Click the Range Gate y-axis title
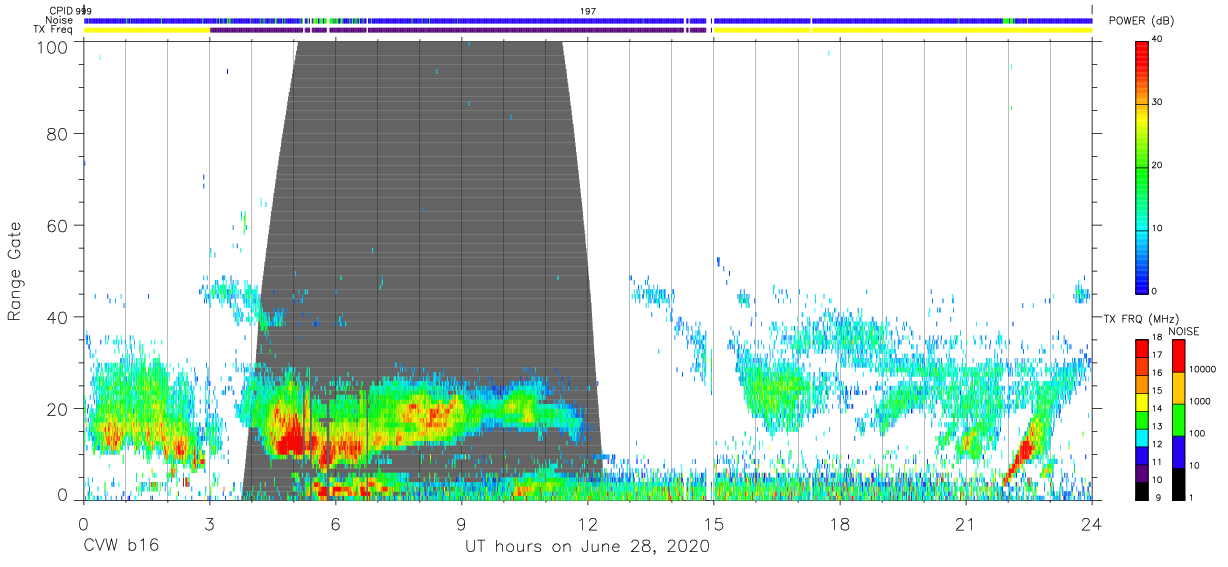The height and width of the screenshot is (567, 1228). click(16, 270)
